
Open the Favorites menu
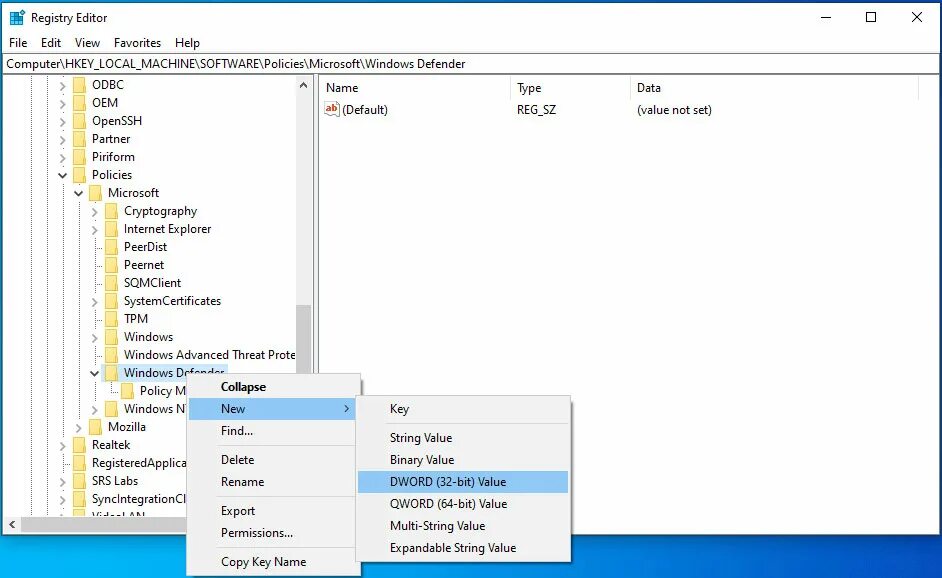click(138, 43)
